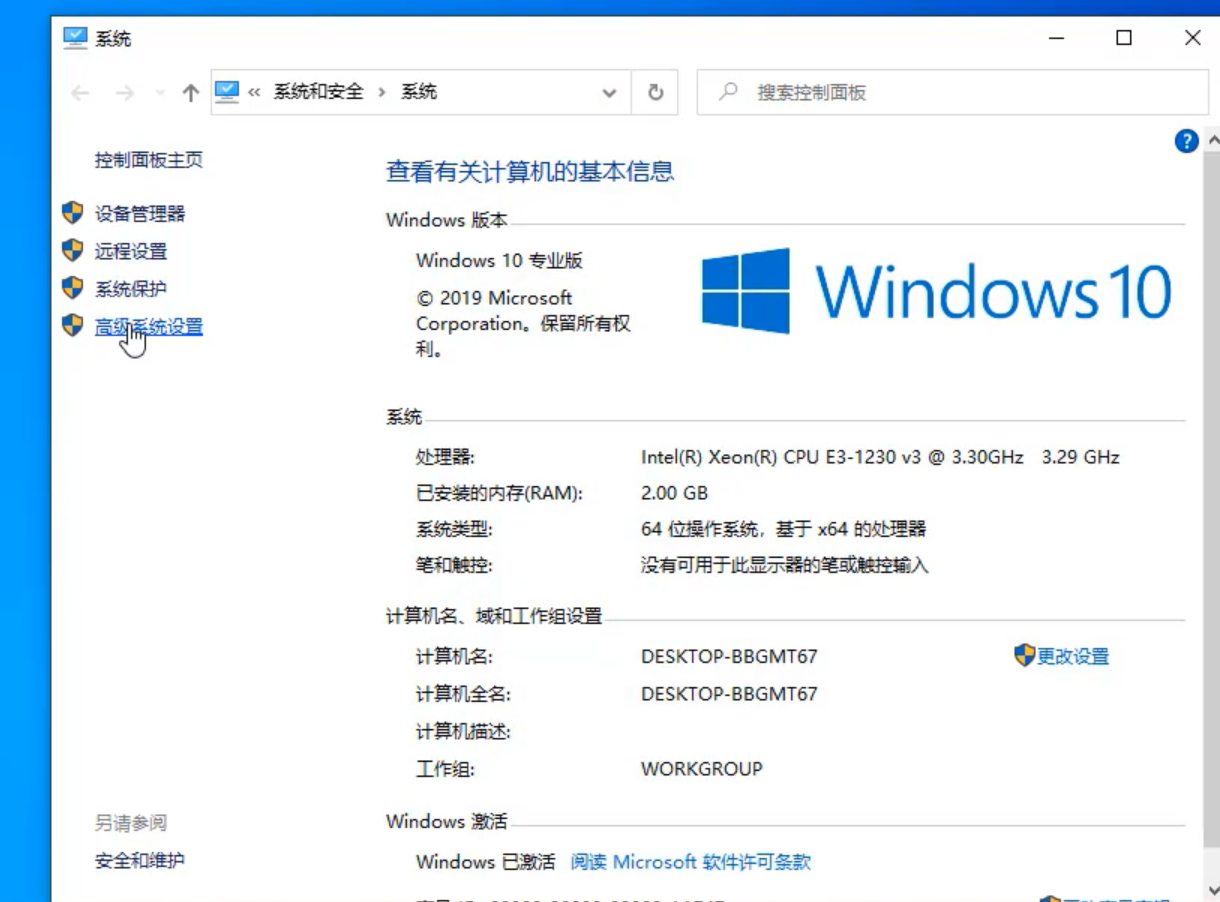Select processor value Intel(R) Xeon(R) CPU text
Image resolution: width=1220 pixels, height=902 pixels.
(x=880, y=457)
